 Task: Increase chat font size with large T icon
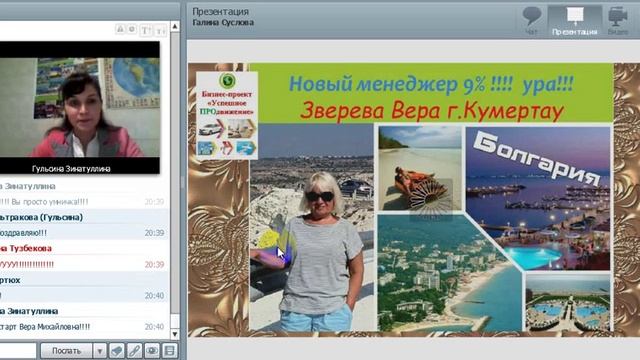point(145,30)
